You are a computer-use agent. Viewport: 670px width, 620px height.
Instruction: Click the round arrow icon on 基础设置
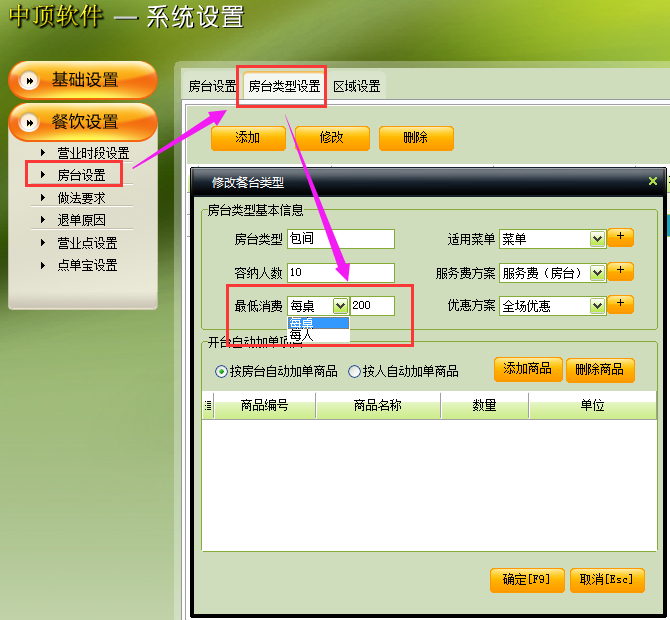29,80
